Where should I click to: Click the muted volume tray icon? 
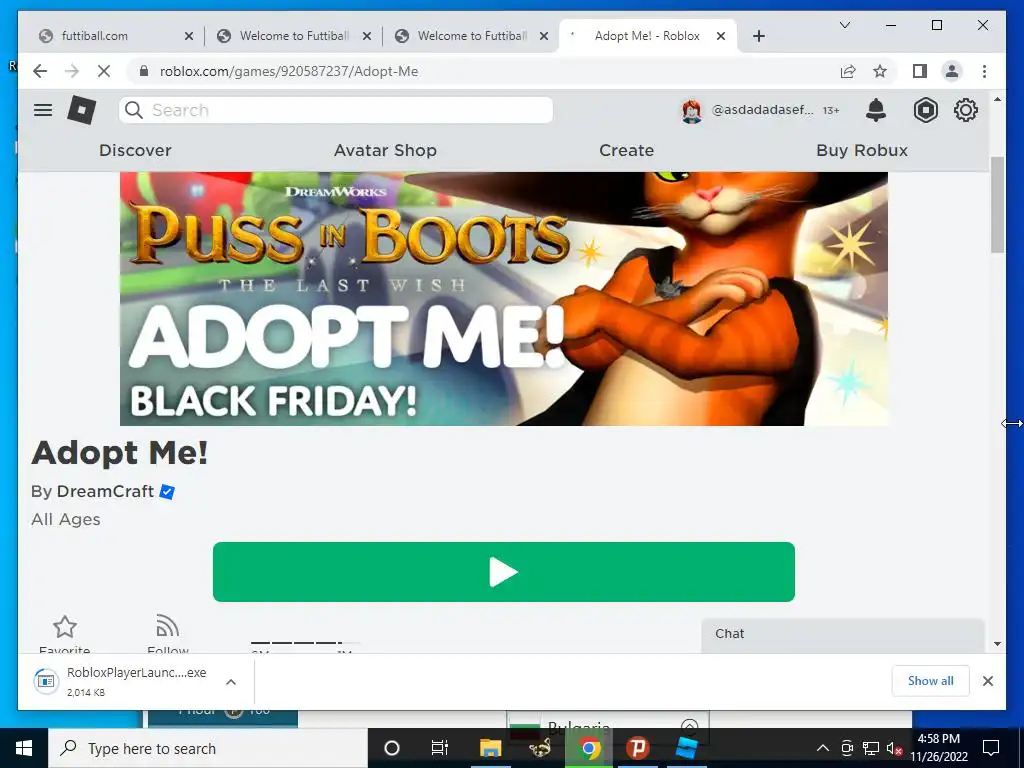[894, 748]
